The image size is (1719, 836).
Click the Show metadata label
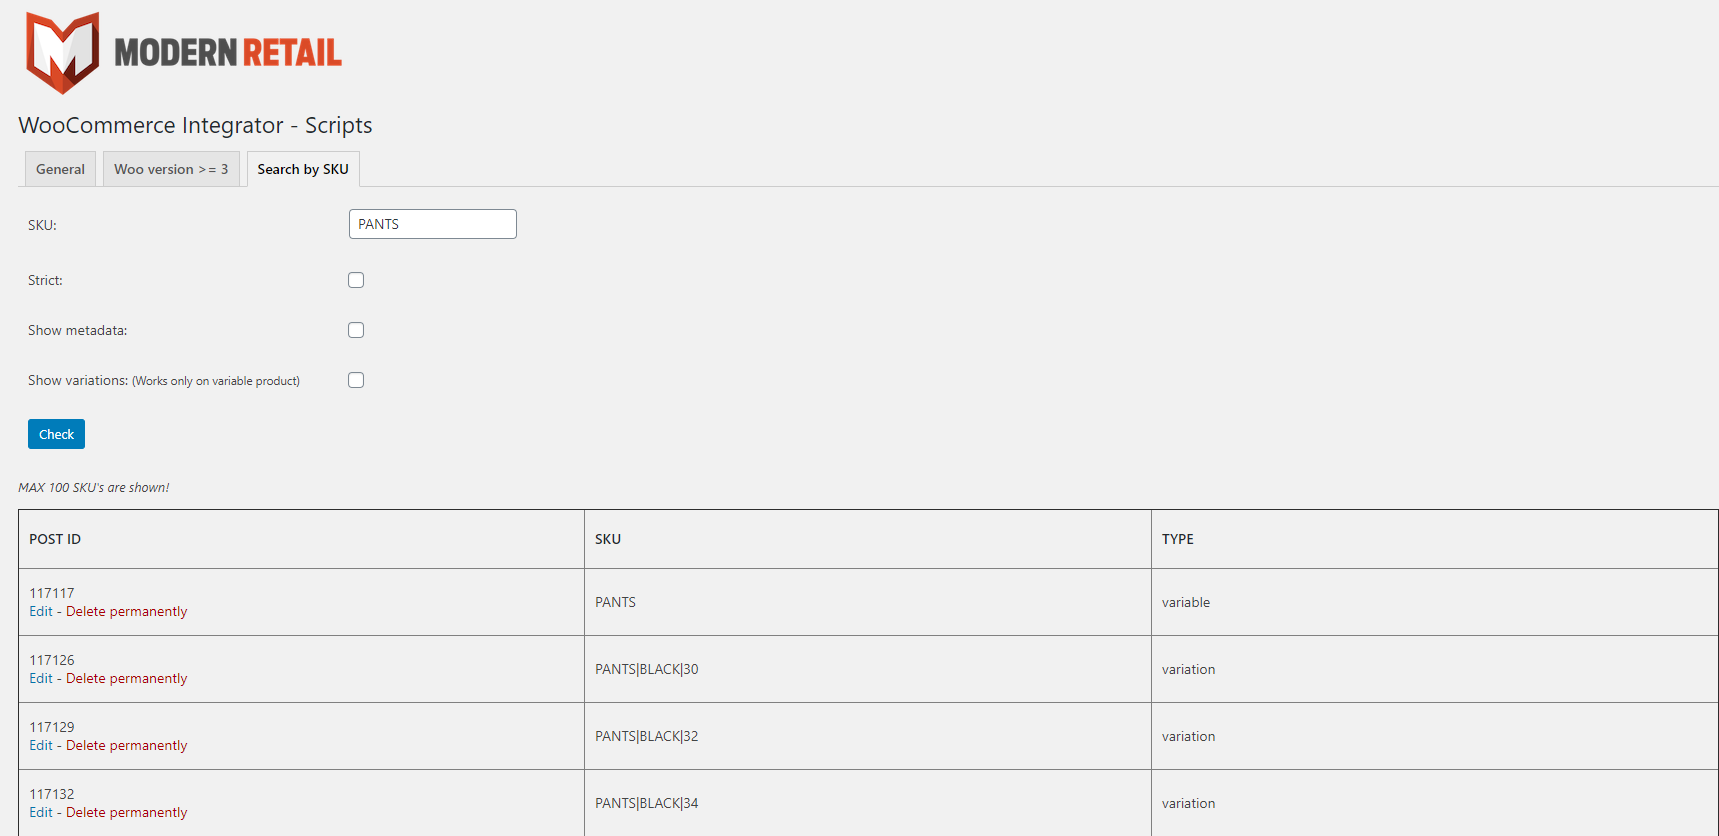[x=78, y=330]
